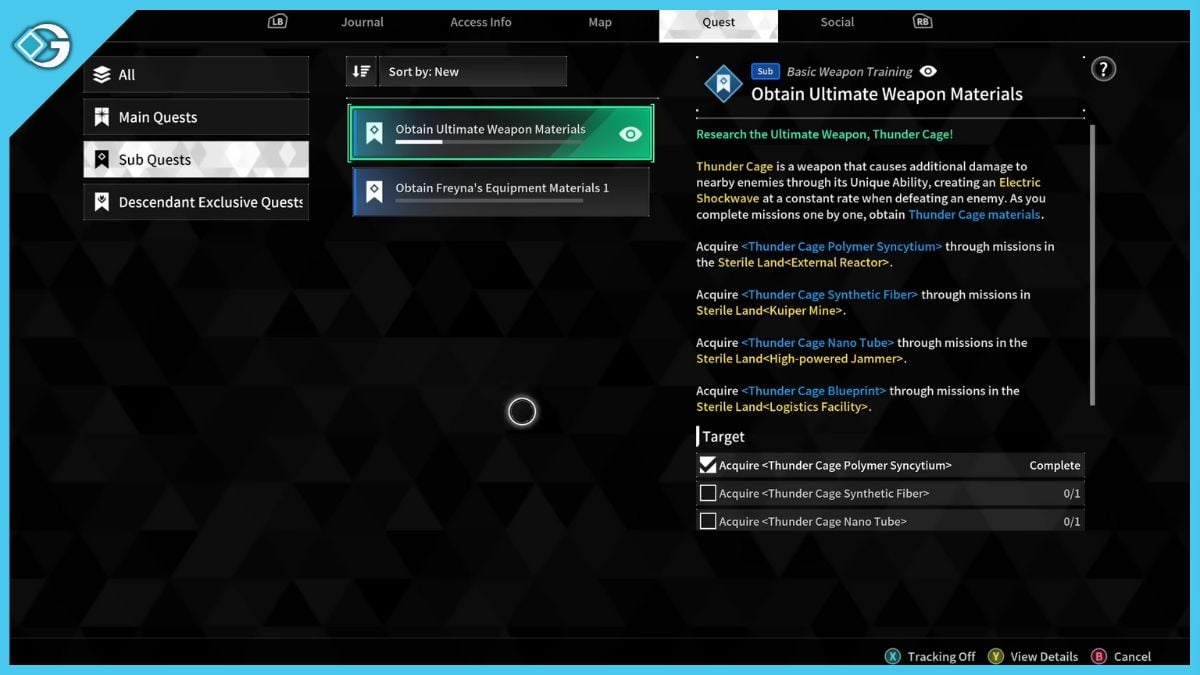Image resolution: width=1200 pixels, height=675 pixels.
Task: Click the site logo in top-left corner
Action: point(41,45)
